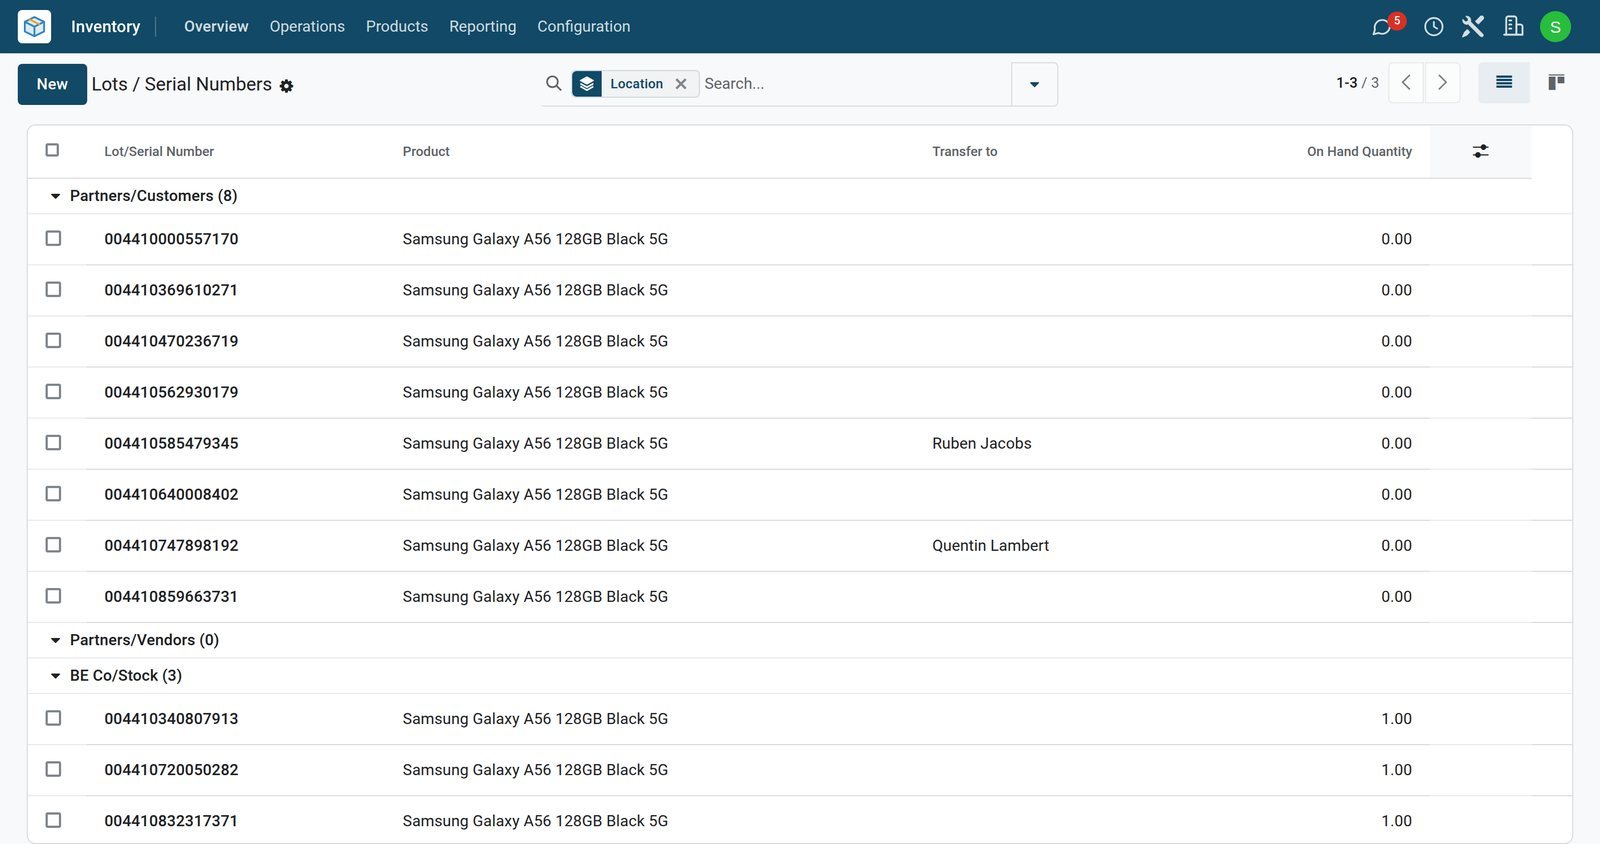The height and width of the screenshot is (844, 1600).
Task: Open the messages notification icon
Action: (1383, 27)
